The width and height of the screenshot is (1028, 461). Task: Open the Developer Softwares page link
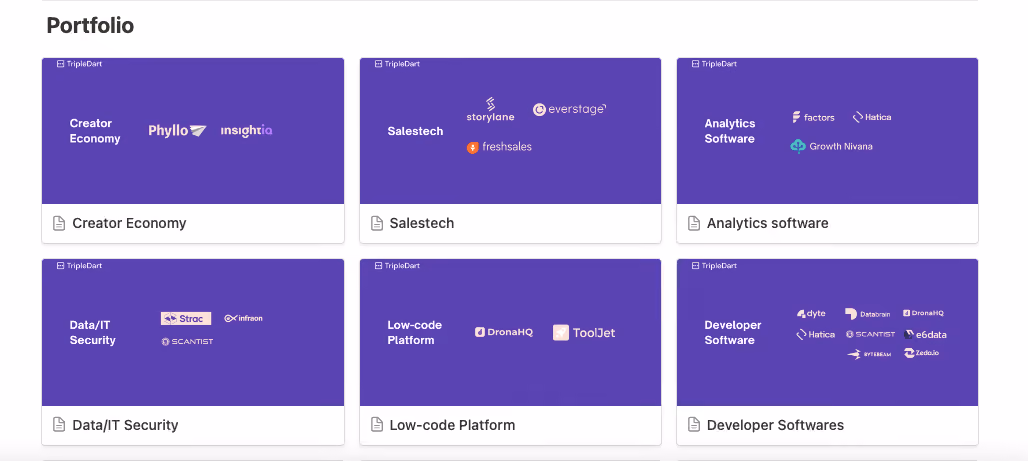pos(775,425)
